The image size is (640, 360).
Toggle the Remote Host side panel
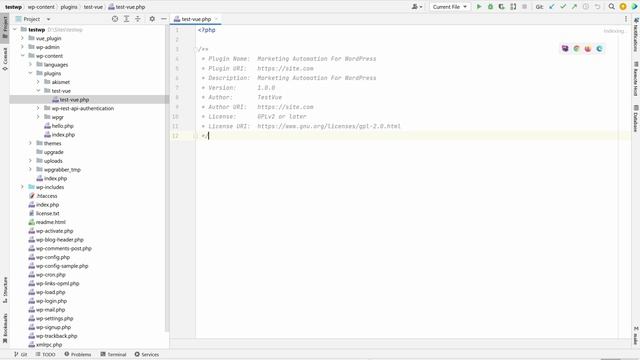636,79
